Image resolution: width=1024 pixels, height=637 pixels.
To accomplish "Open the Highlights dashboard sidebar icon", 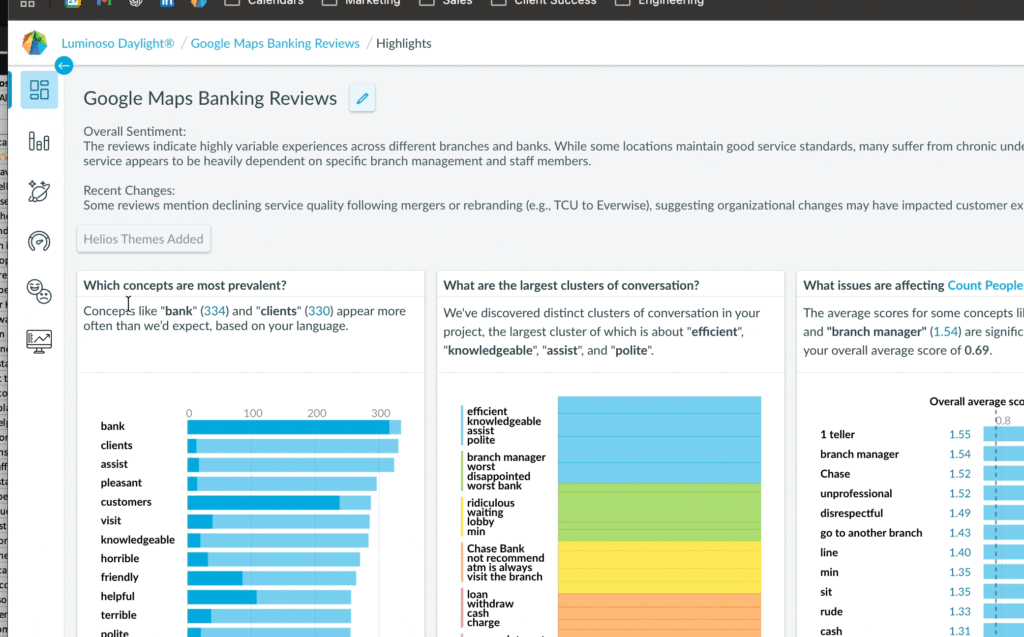I will coord(39,91).
